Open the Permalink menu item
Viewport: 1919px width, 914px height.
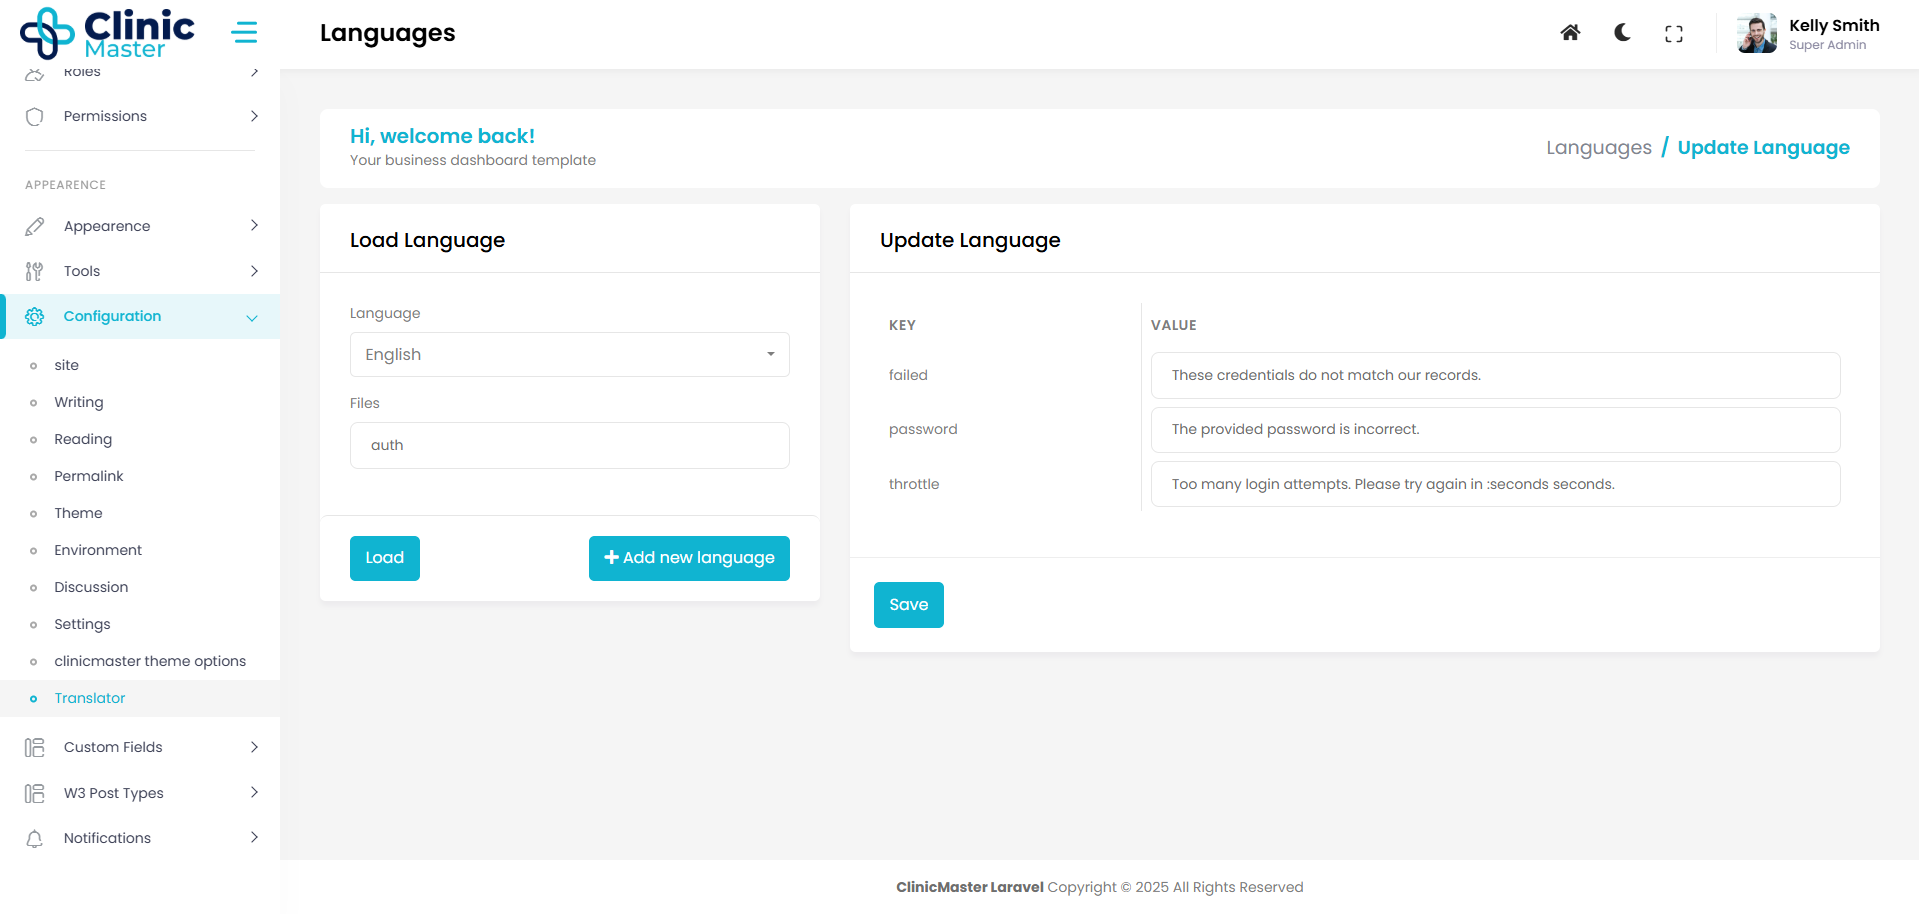[x=89, y=476]
